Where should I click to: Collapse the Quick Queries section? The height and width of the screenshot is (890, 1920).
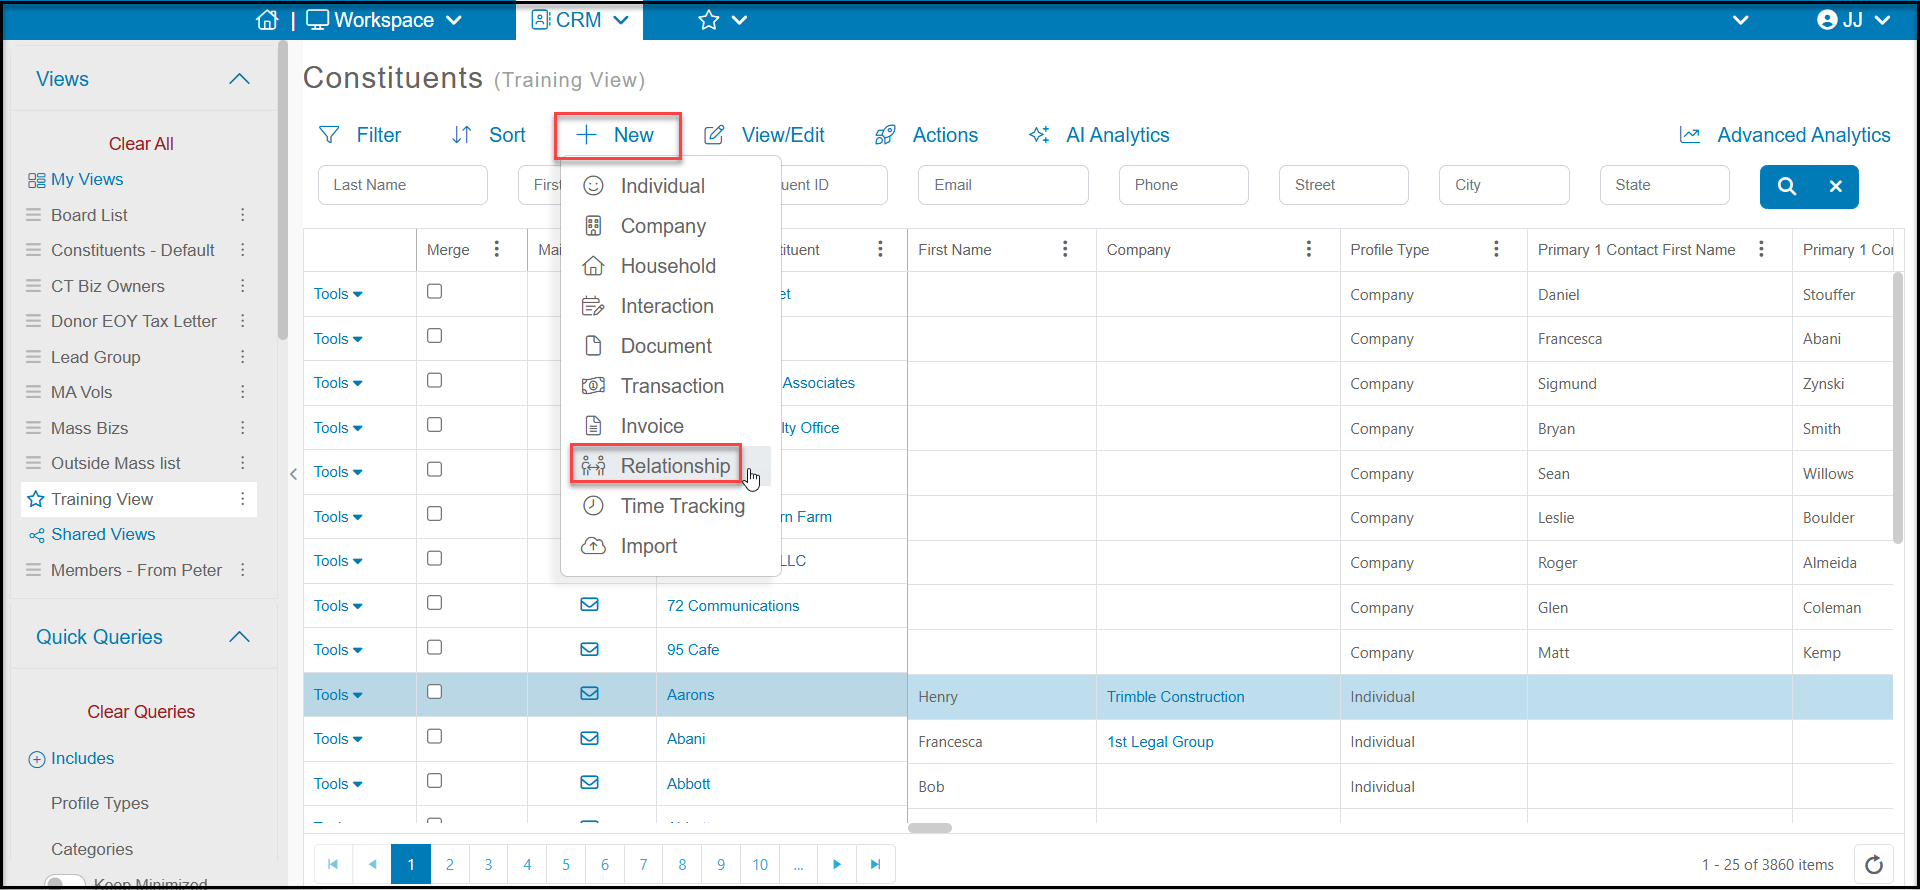coord(239,637)
